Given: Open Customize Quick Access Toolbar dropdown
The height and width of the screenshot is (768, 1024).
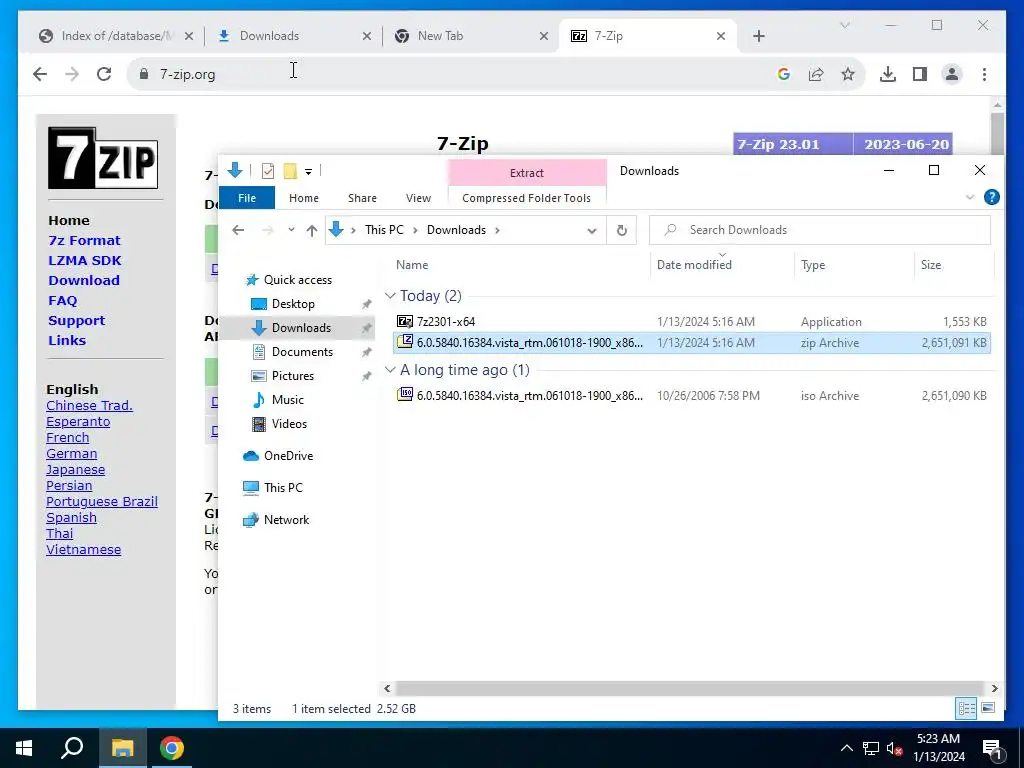Looking at the screenshot, I should pos(308,172).
